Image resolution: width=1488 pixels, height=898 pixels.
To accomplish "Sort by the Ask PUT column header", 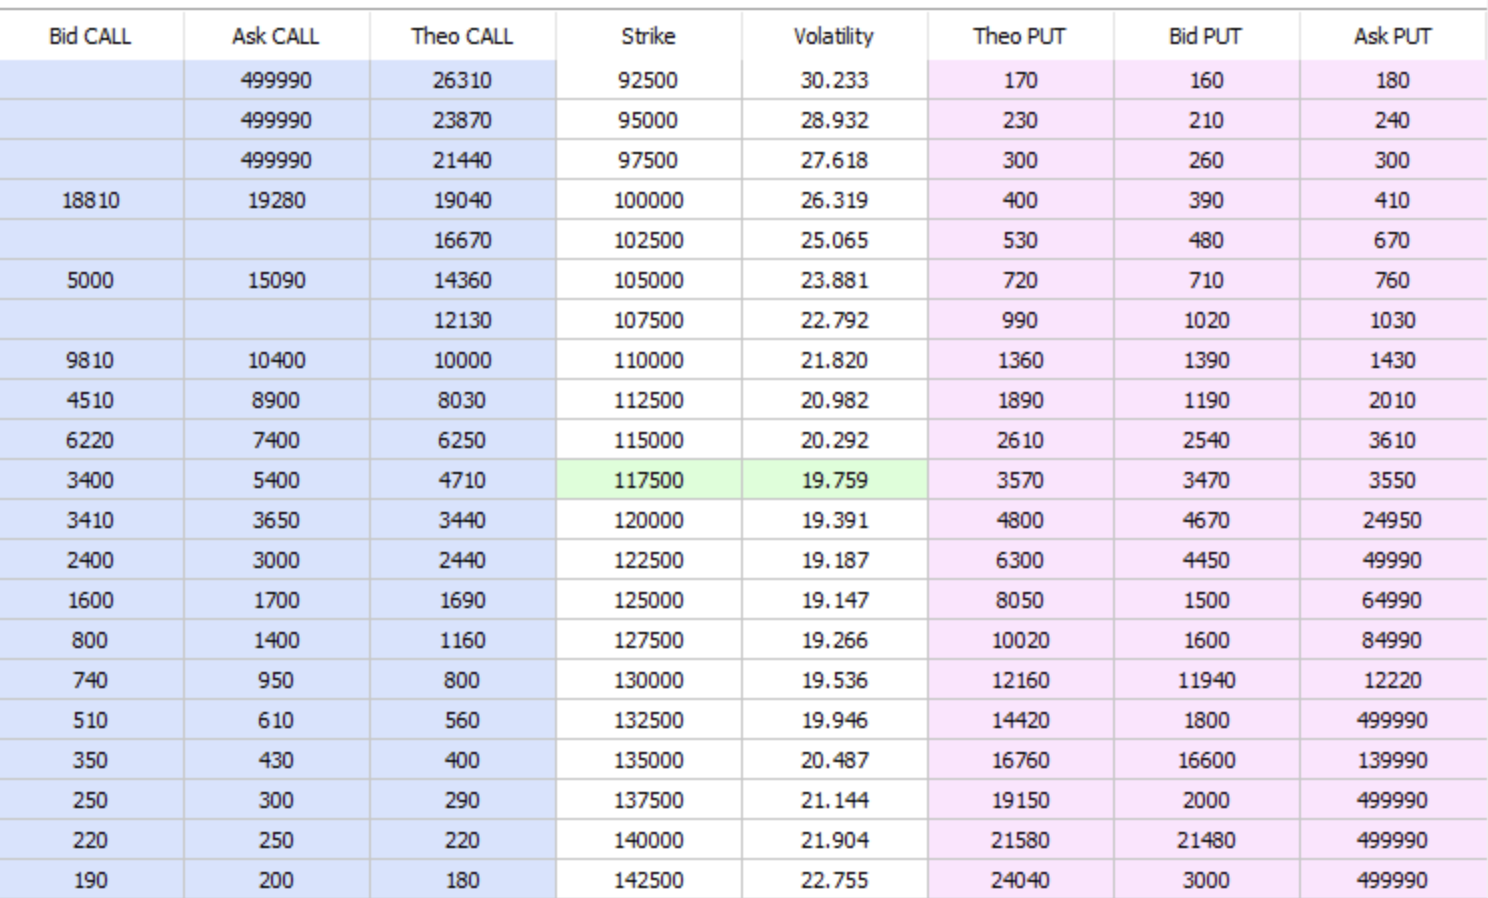I will pyautogui.click(x=1392, y=37).
